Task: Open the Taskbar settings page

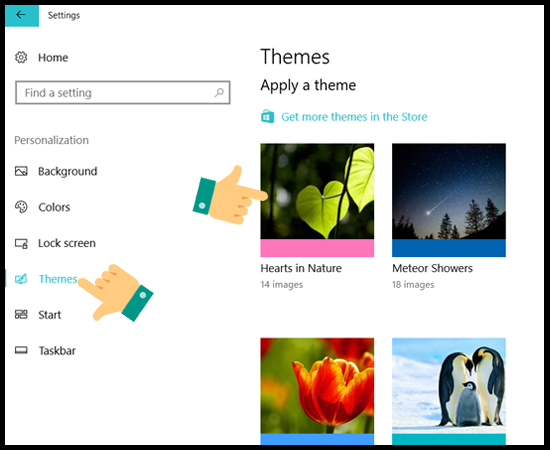Action: coord(57,350)
